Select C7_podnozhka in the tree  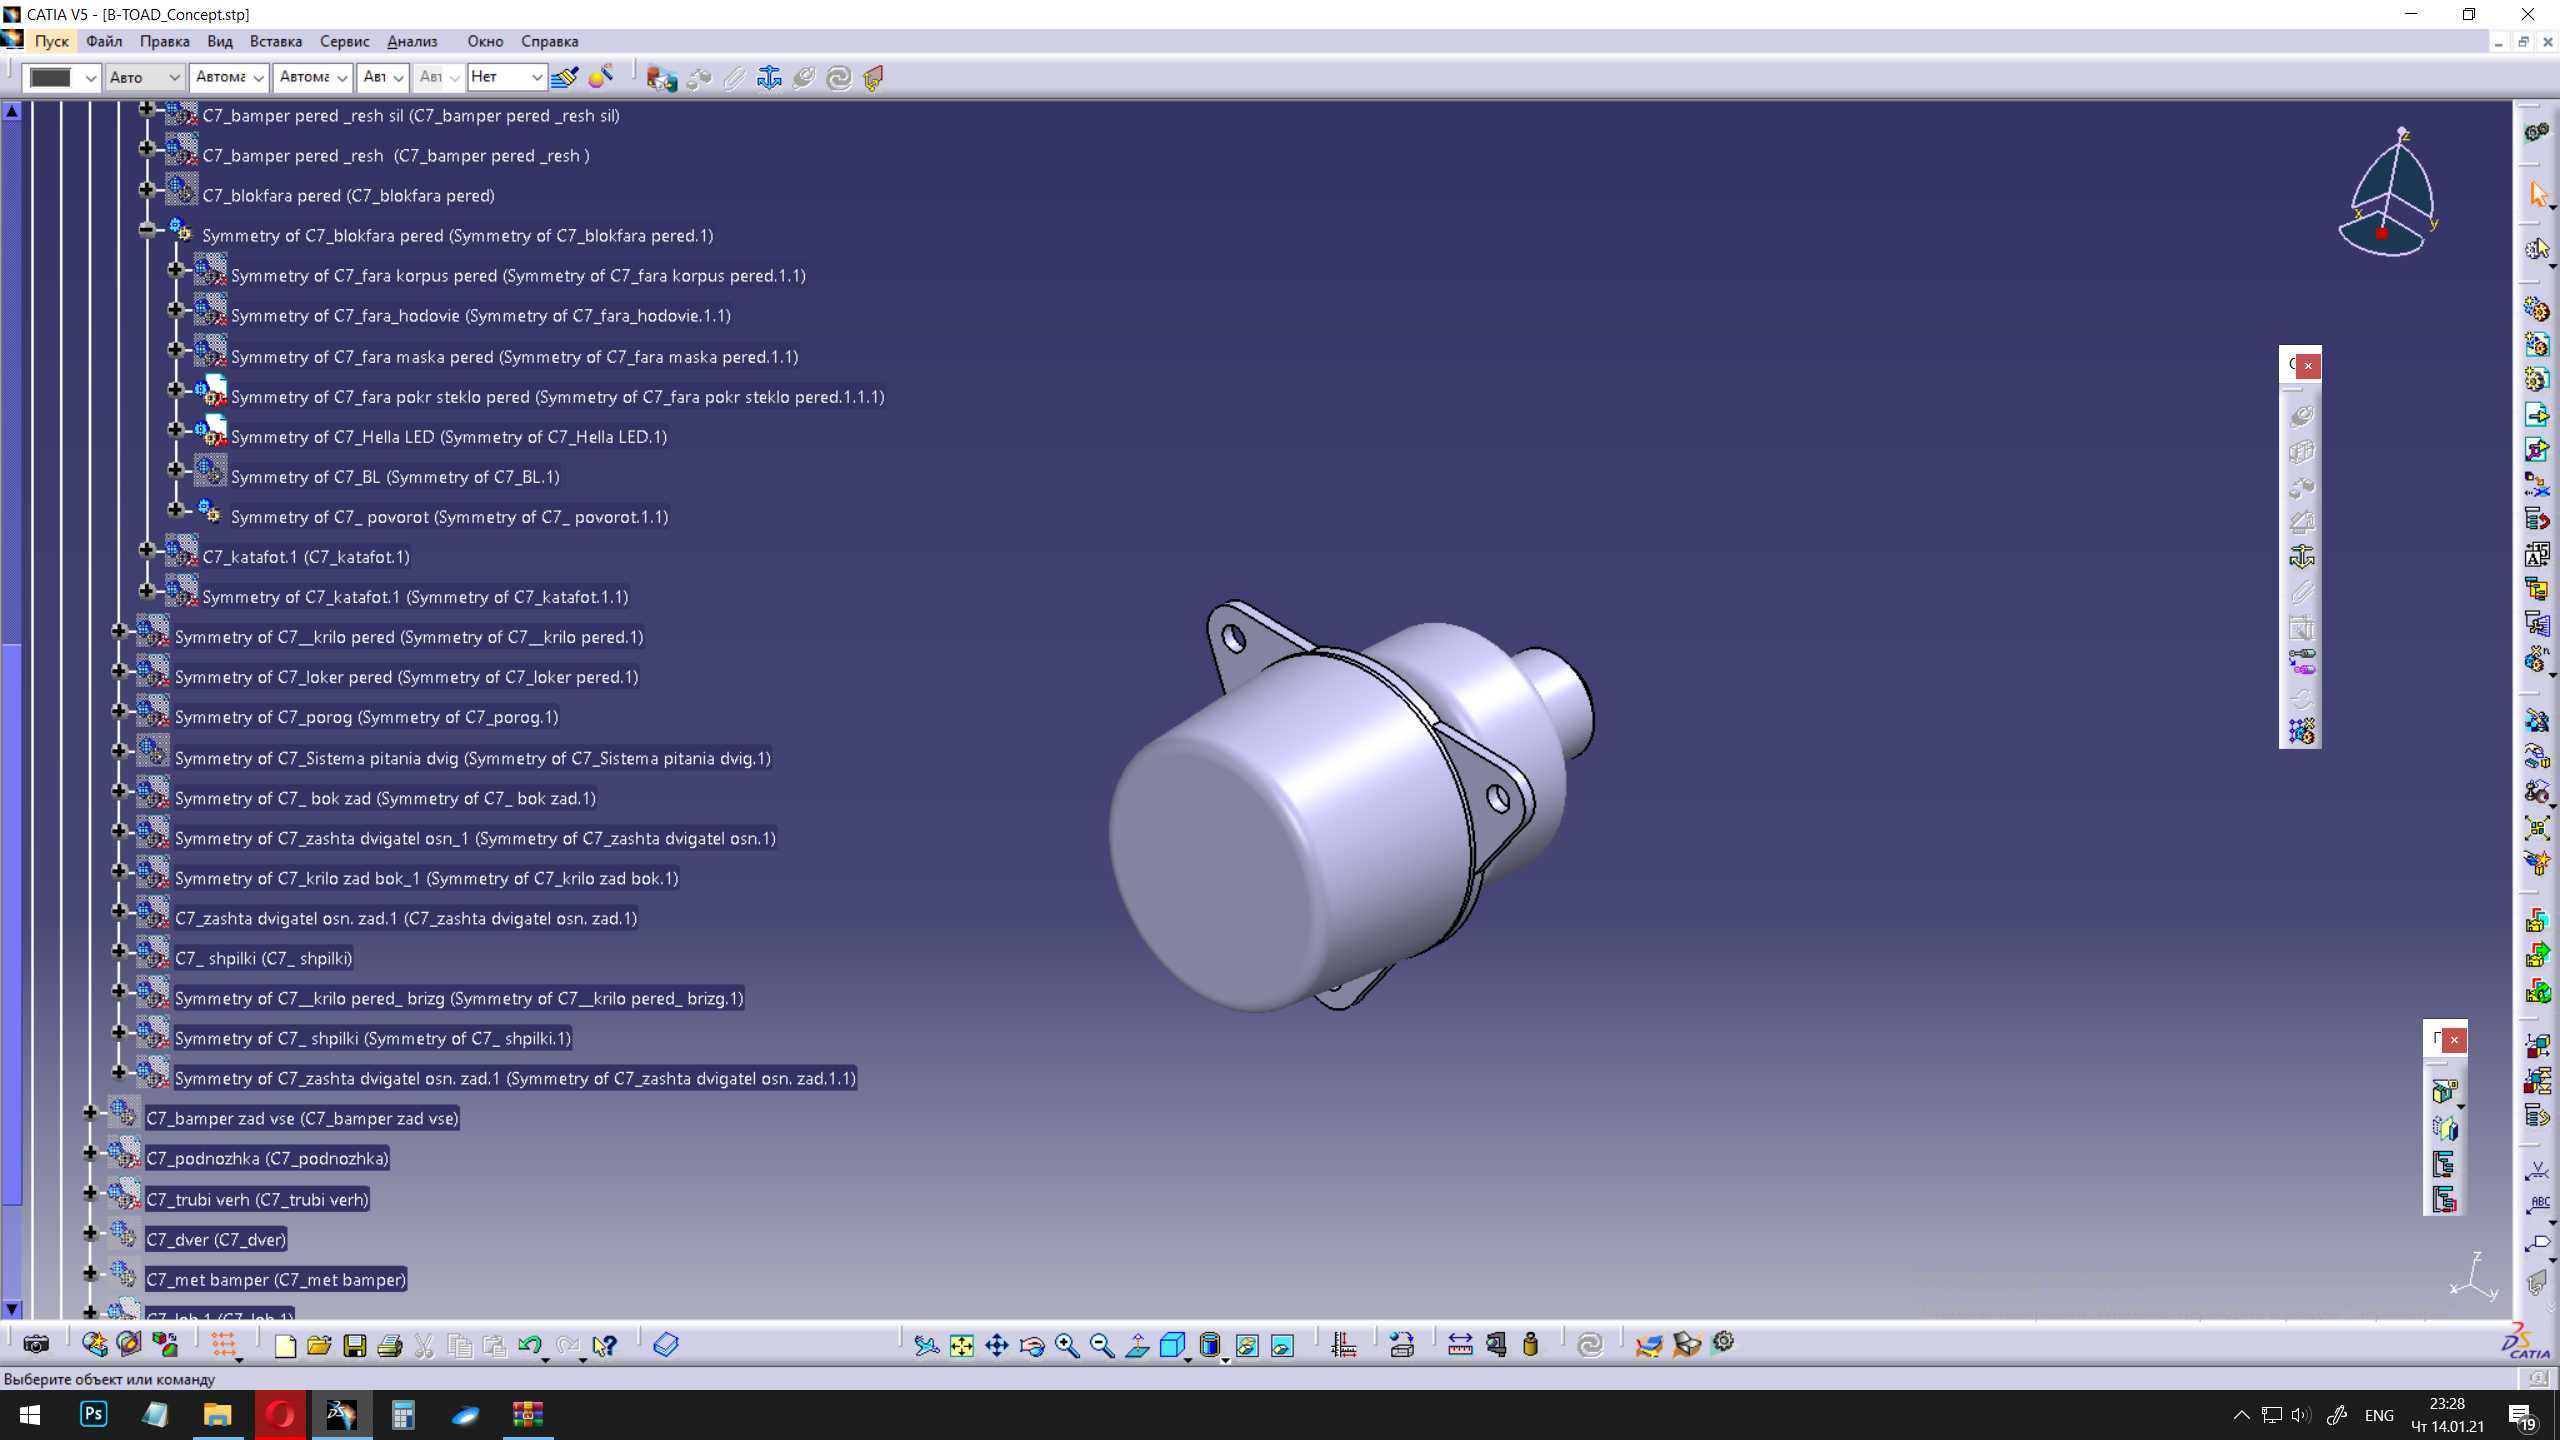pyautogui.click(x=267, y=1158)
